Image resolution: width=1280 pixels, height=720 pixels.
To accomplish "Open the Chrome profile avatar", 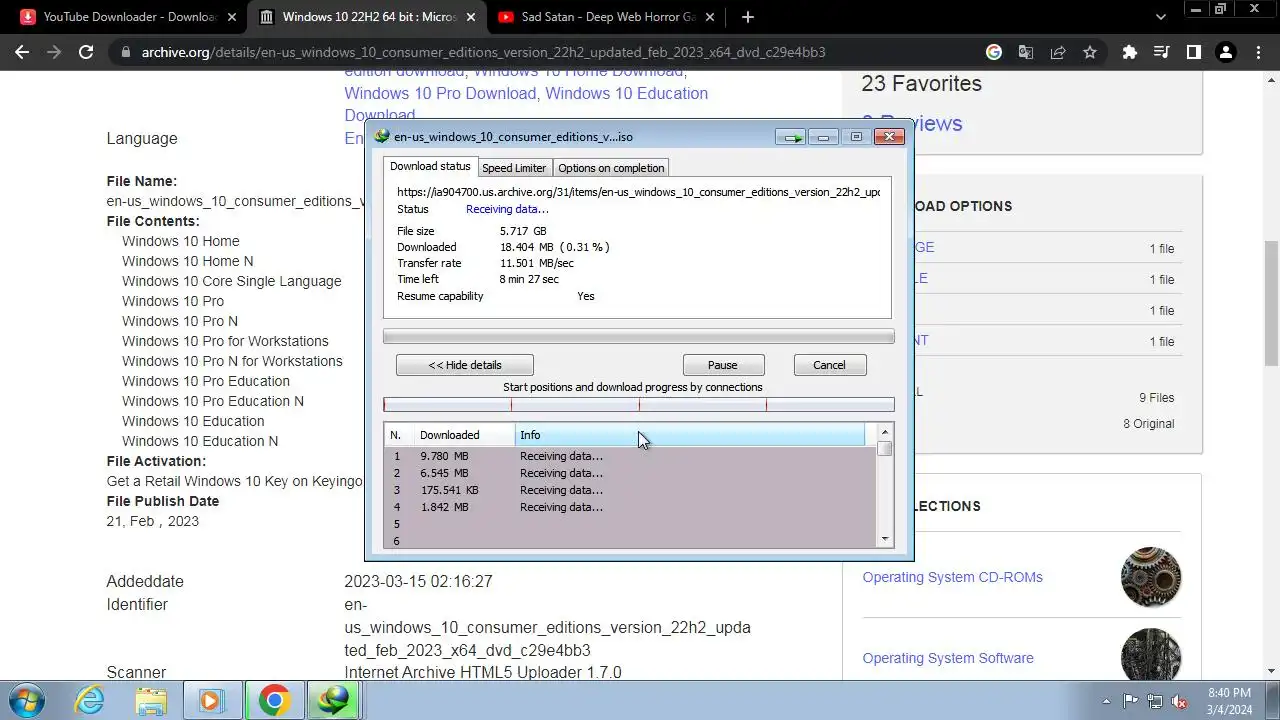I will 1226,52.
